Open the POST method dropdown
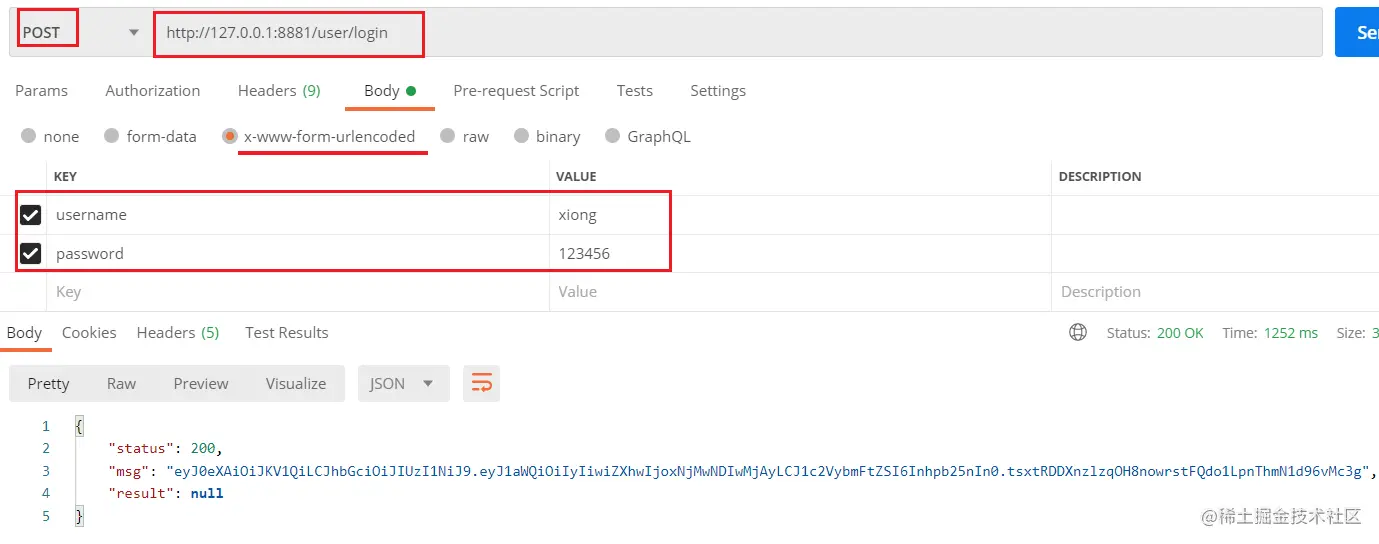The height and width of the screenshot is (544, 1379). coord(80,32)
